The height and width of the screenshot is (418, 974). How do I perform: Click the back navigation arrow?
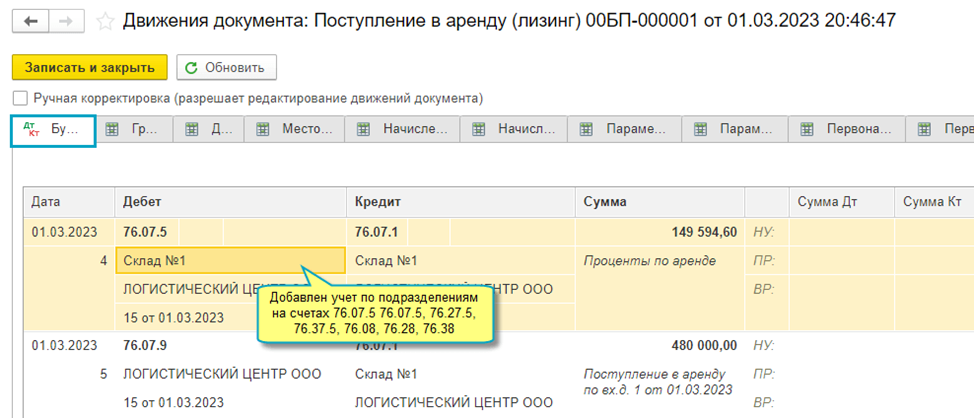[34, 20]
